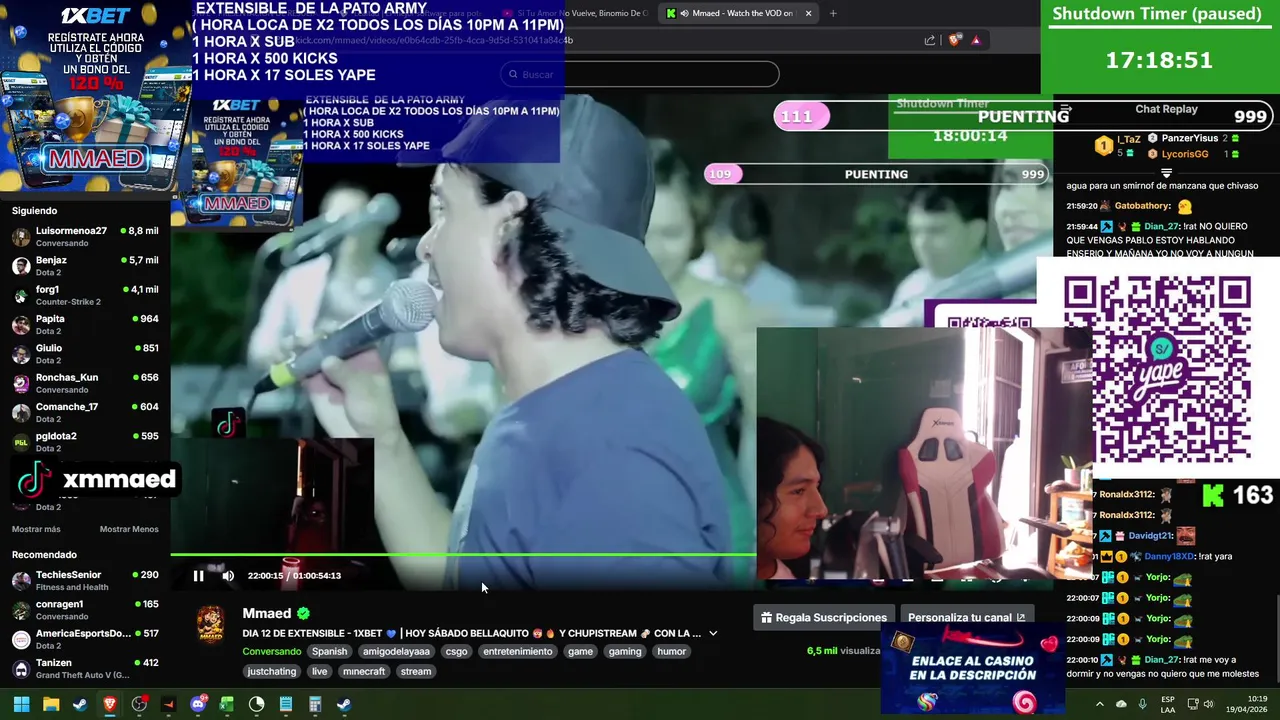Click Gatobathory username in chat

[1143, 206]
